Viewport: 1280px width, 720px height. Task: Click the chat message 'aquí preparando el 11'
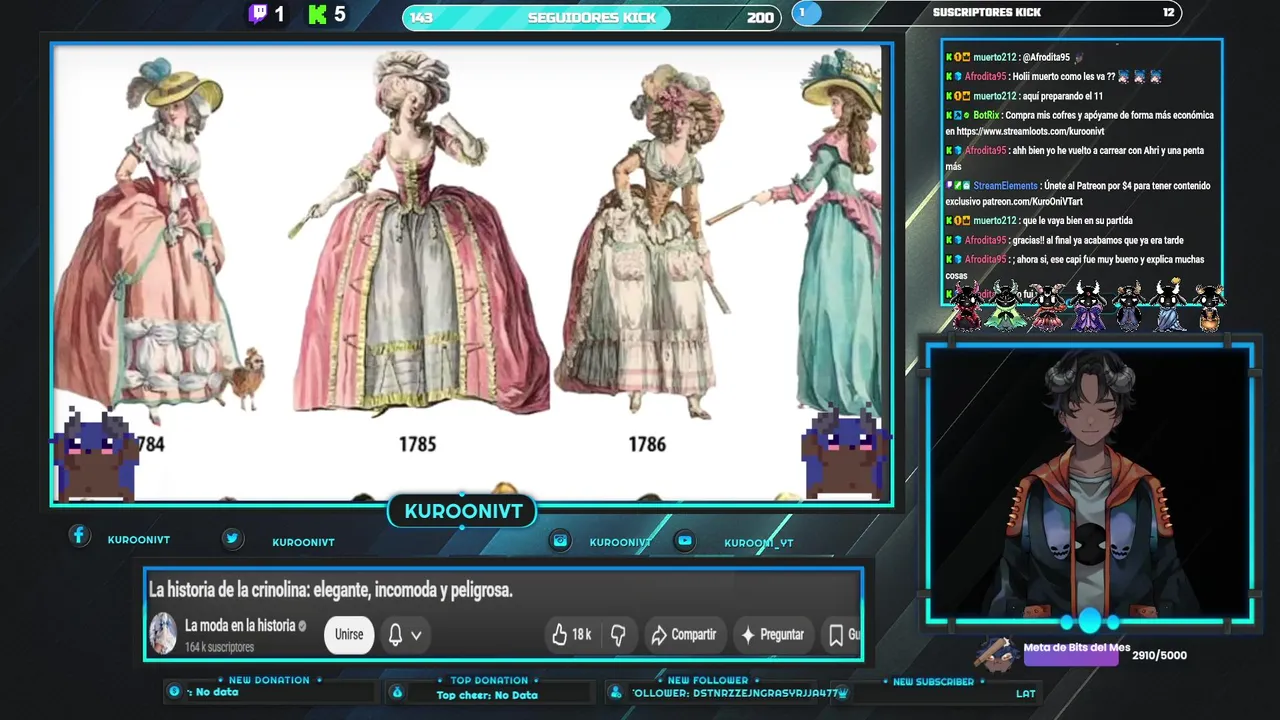(1063, 96)
